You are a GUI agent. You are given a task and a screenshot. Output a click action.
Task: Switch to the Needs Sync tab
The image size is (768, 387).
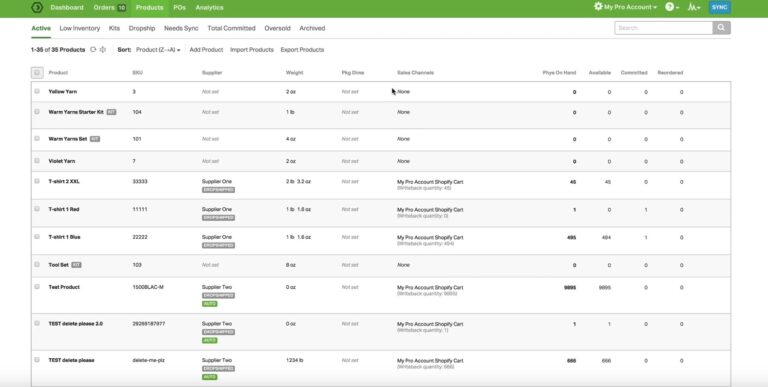click(181, 28)
